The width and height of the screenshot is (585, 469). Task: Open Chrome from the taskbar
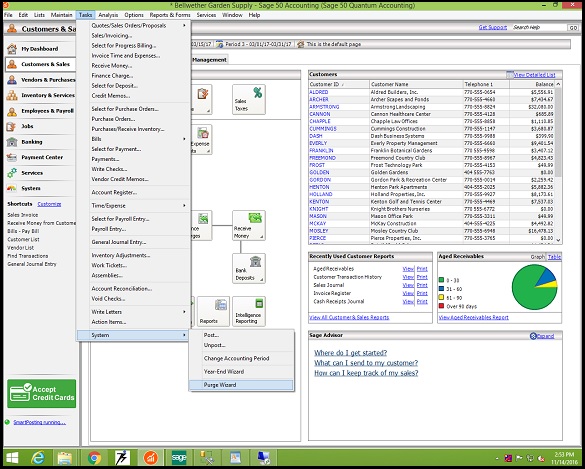pos(94,457)
